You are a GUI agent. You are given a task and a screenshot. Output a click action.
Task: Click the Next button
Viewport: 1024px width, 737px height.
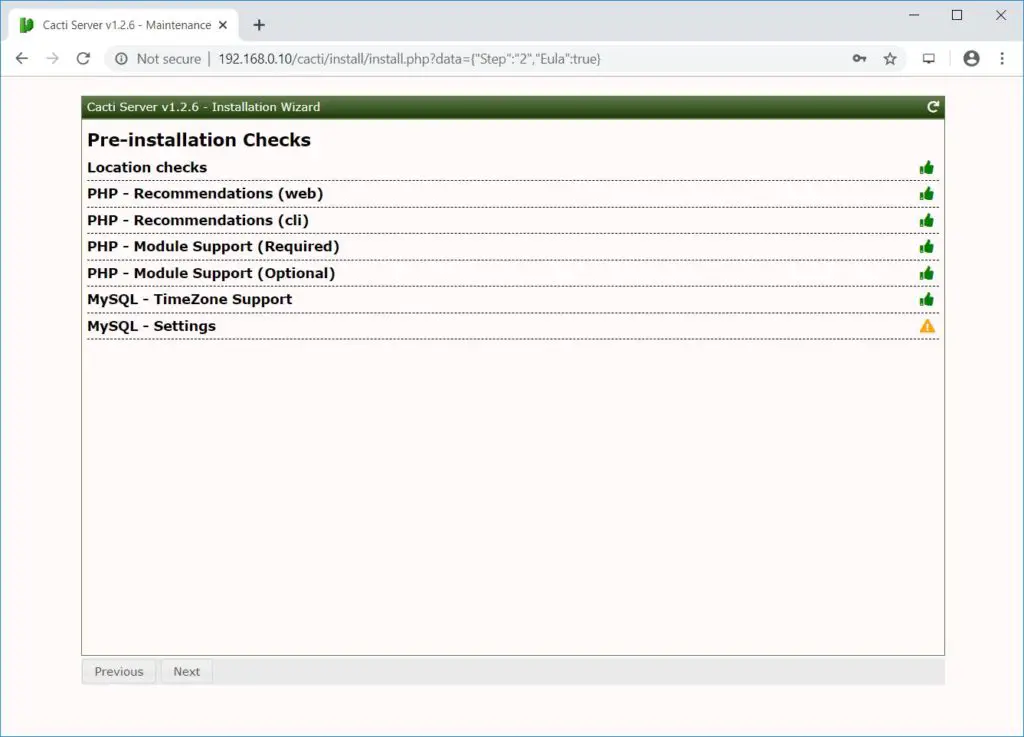click(186, 671)
